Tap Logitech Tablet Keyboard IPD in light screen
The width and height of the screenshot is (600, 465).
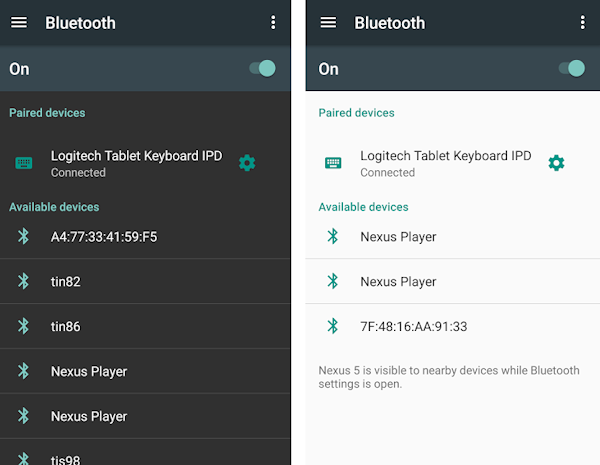click(445, 156)
